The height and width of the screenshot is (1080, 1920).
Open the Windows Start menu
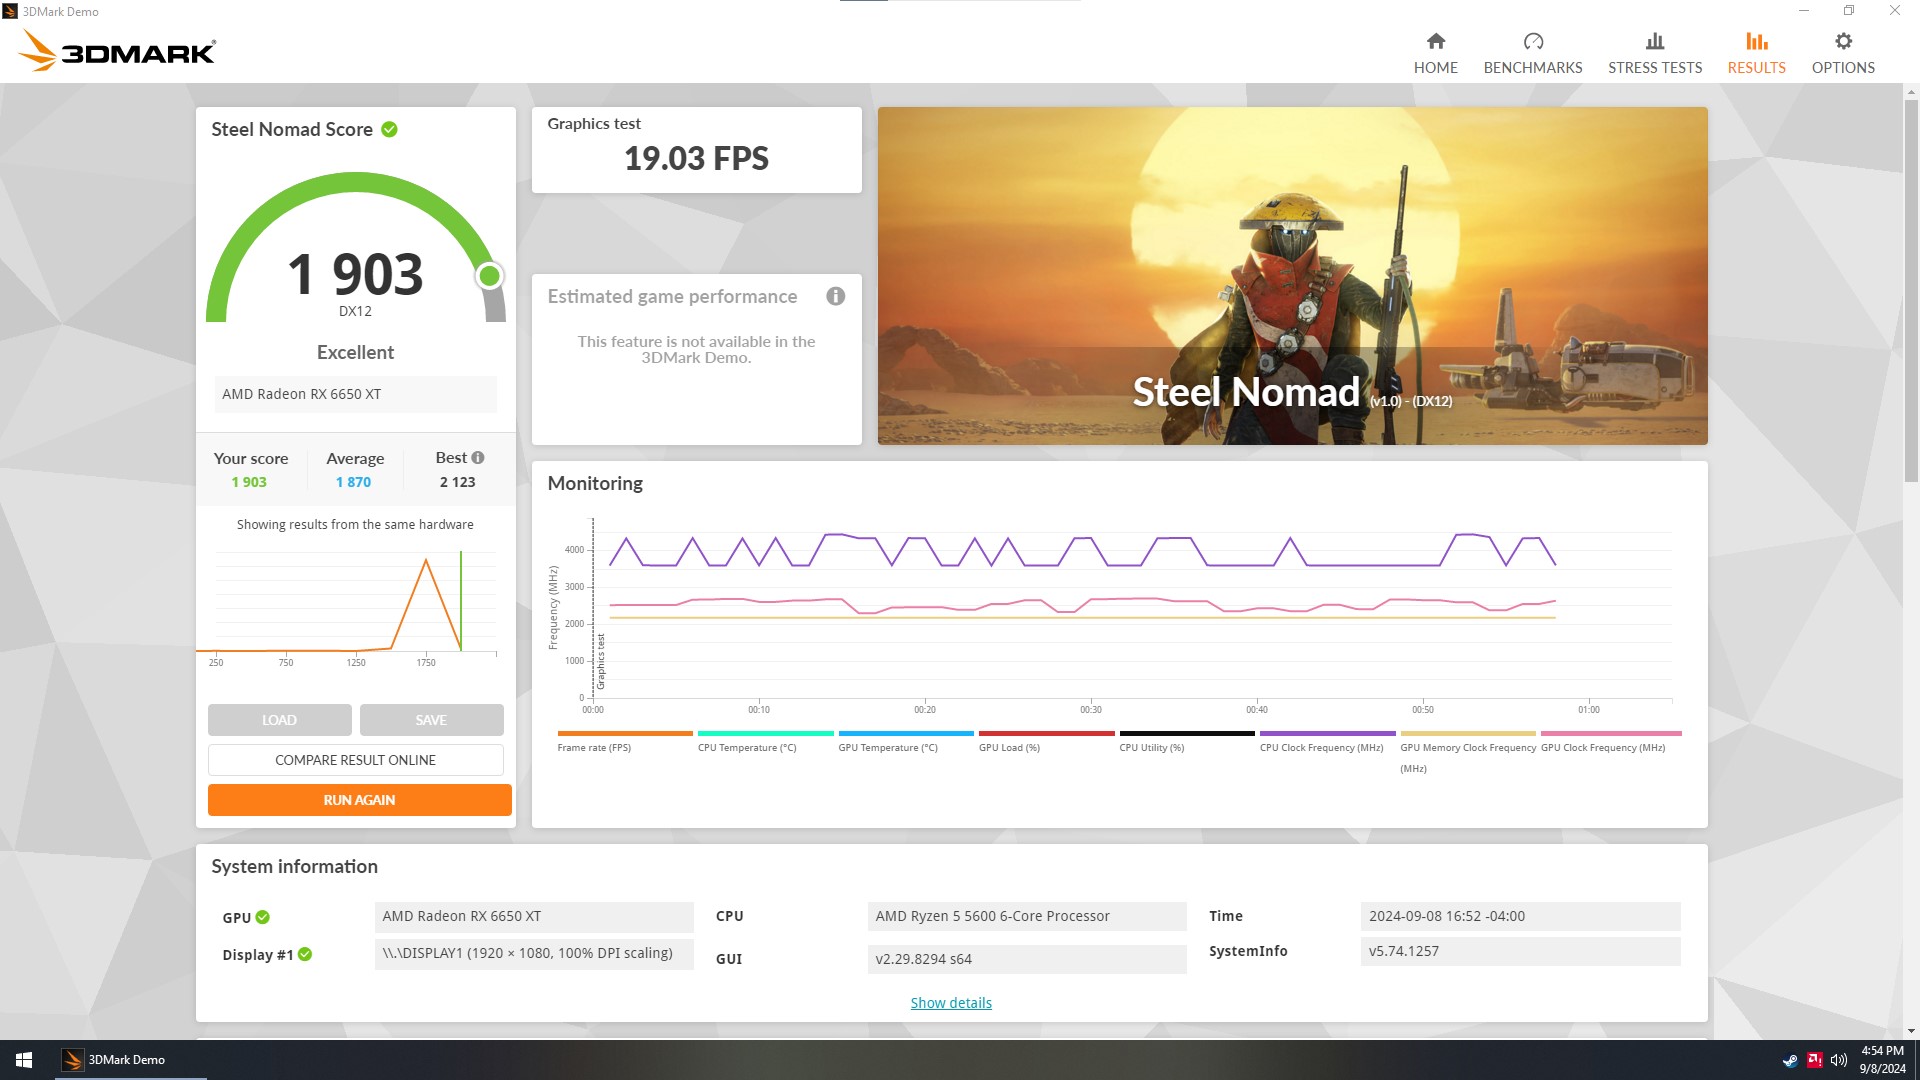coord(24,1060)
